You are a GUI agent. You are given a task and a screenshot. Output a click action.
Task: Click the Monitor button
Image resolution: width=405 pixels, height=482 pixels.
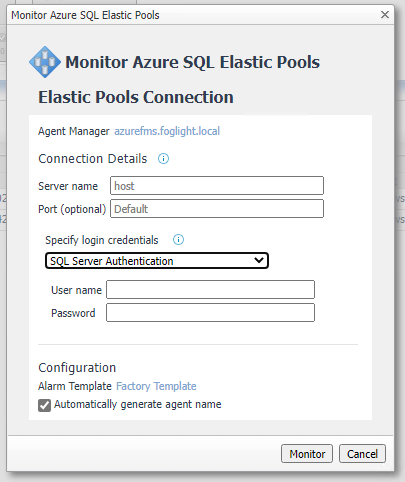[x=307, y=454]
